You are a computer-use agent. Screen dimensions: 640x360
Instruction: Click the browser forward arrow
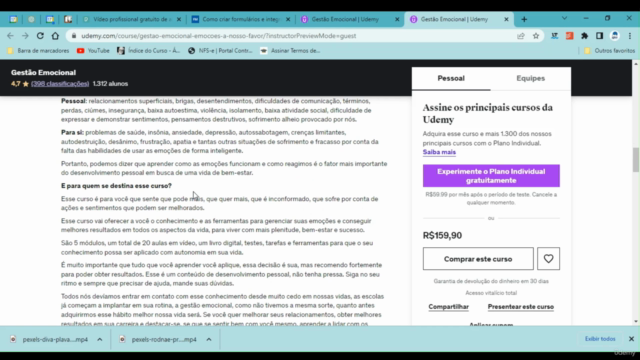25,36
